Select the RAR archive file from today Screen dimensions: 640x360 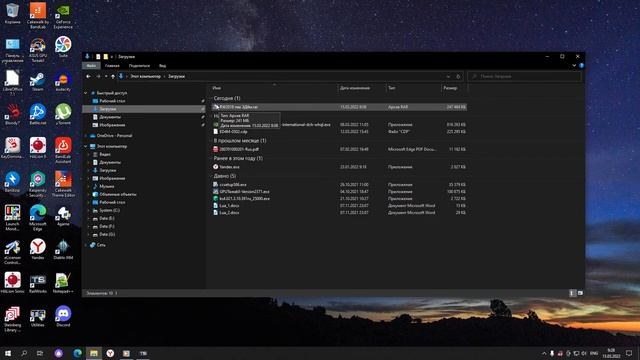point(339,107)
